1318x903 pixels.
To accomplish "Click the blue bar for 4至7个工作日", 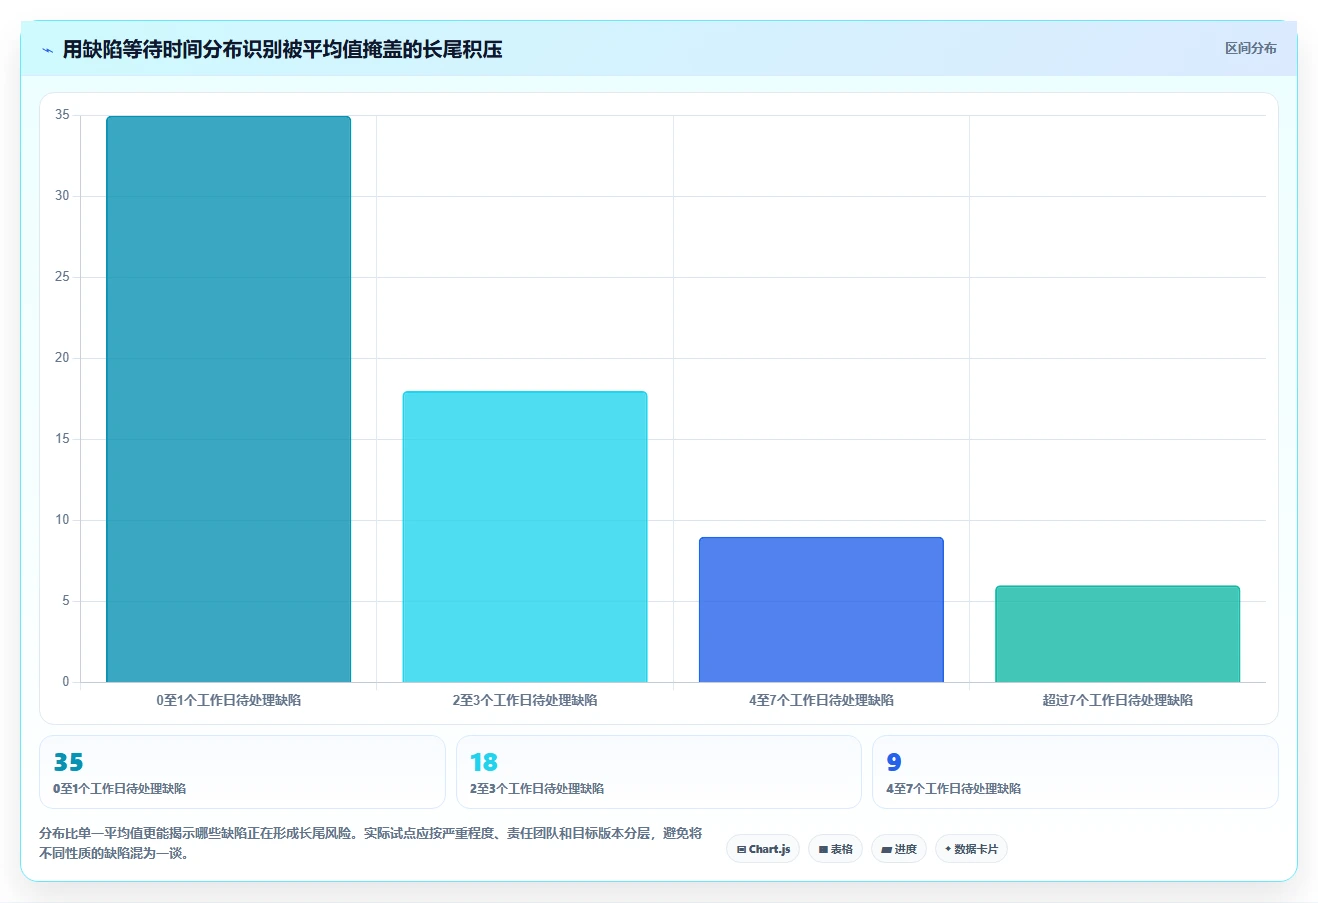I will tap(821, 610).
